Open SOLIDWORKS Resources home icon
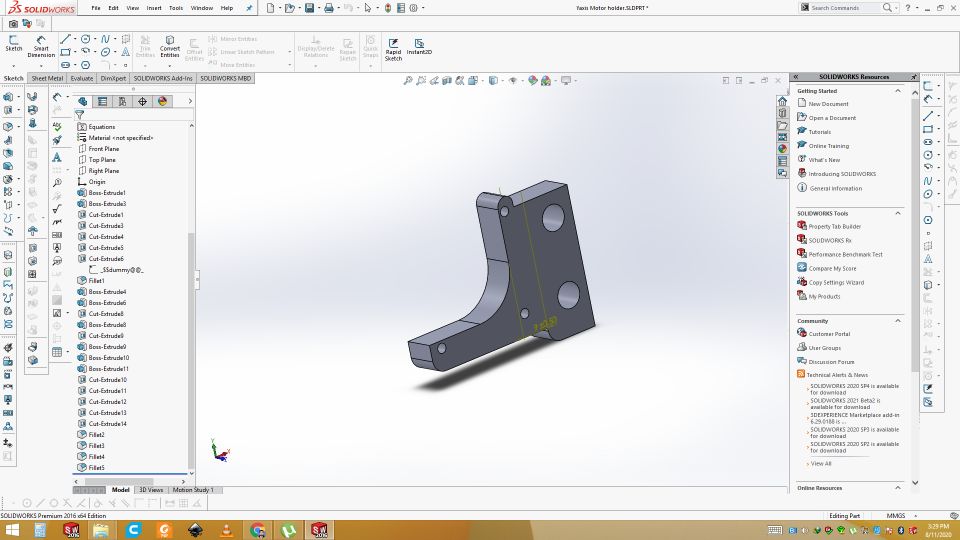This screenshot has width=960, height=540. click(782, 101)
